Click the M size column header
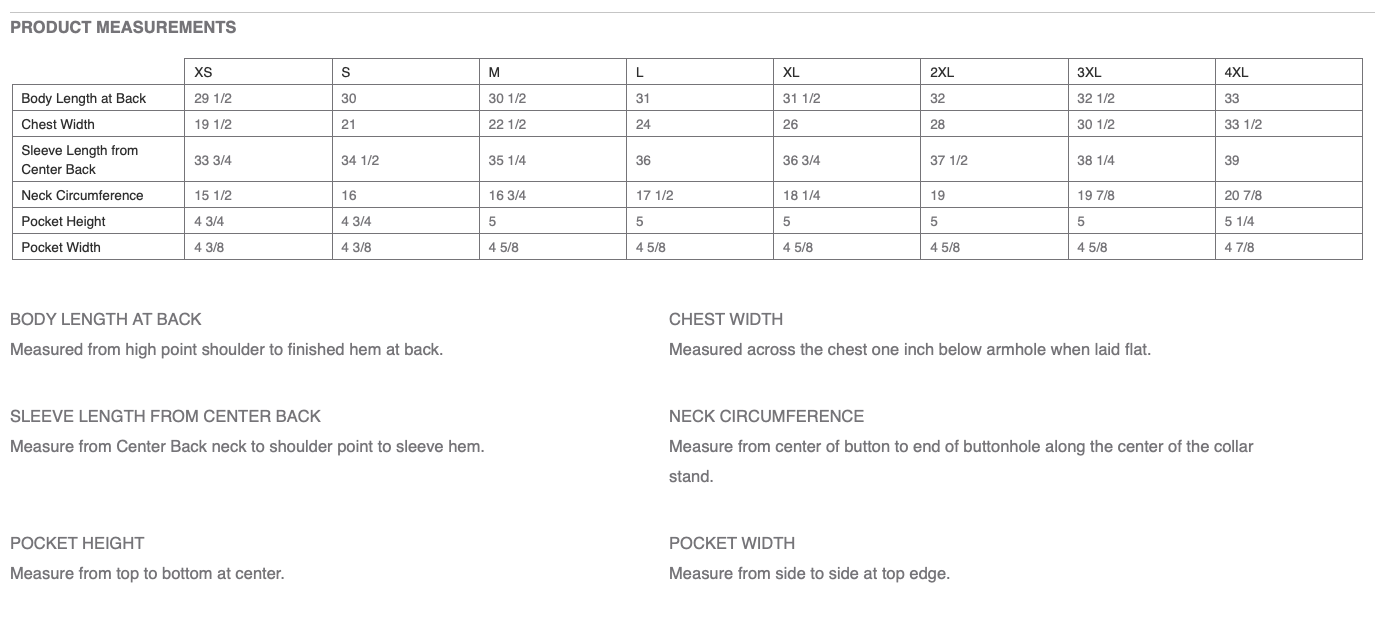Viewport: 1390px width, 638px height. 494,72
